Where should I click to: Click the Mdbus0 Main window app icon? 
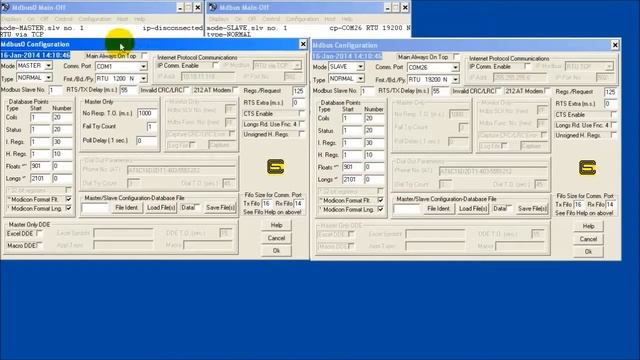[x=5, y=7]
